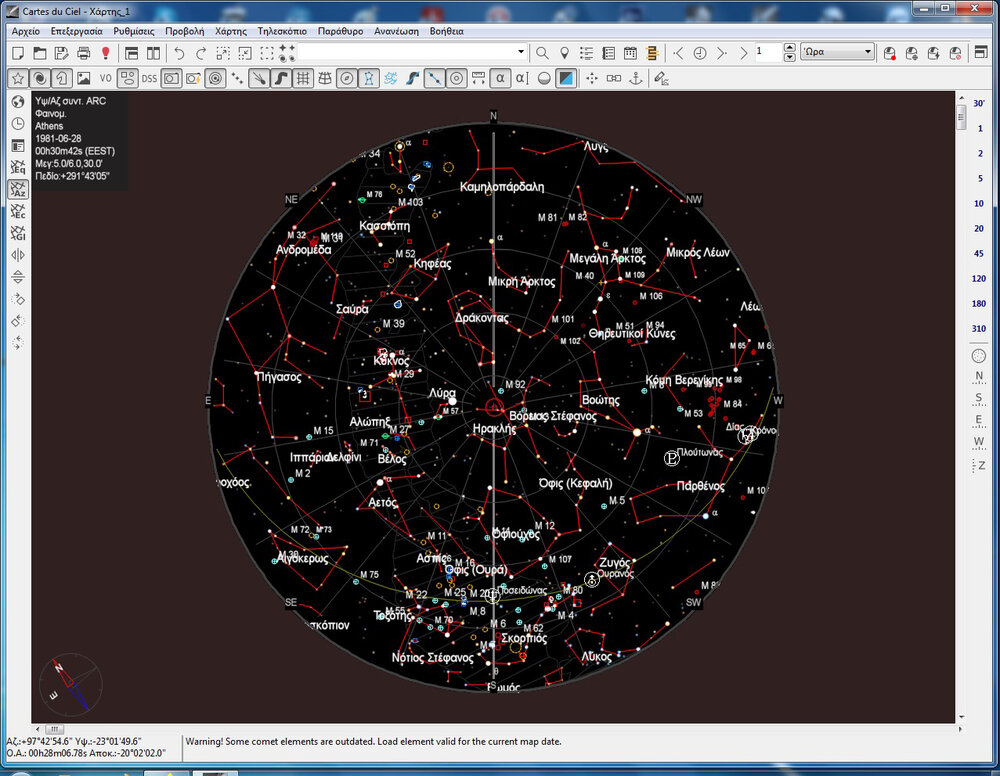
Task: Switch to Galactic coordinates icon
Action: pyautogui.click(x=18, y=234)
